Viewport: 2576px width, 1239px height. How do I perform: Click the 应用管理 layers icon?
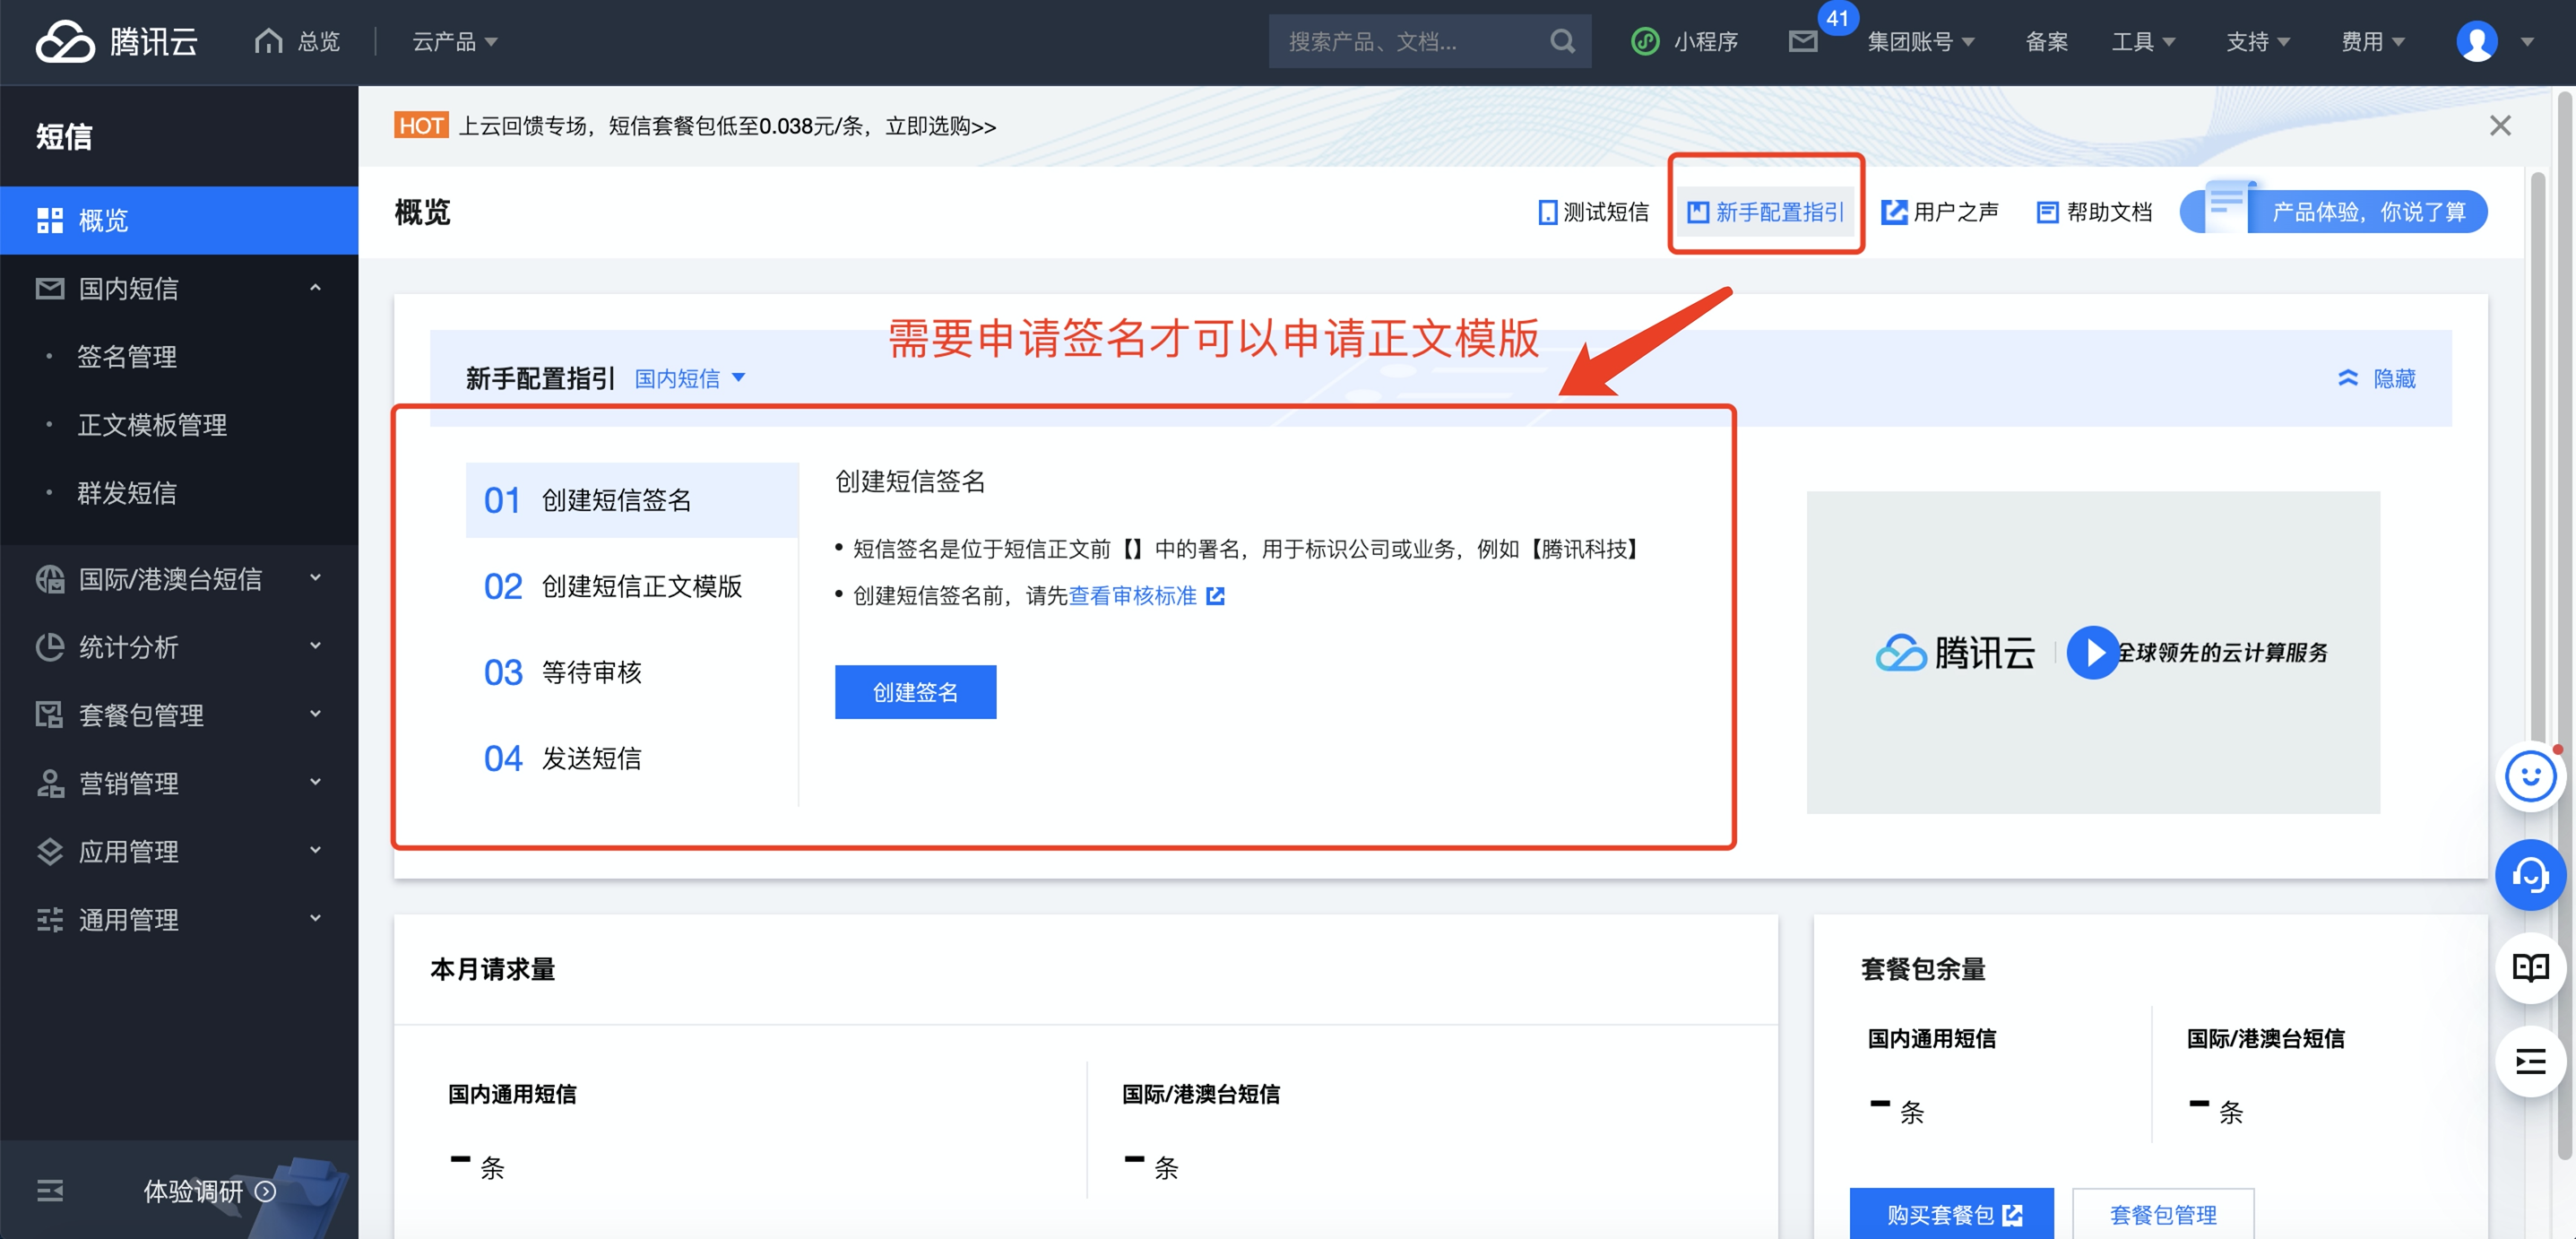point(50,851)
